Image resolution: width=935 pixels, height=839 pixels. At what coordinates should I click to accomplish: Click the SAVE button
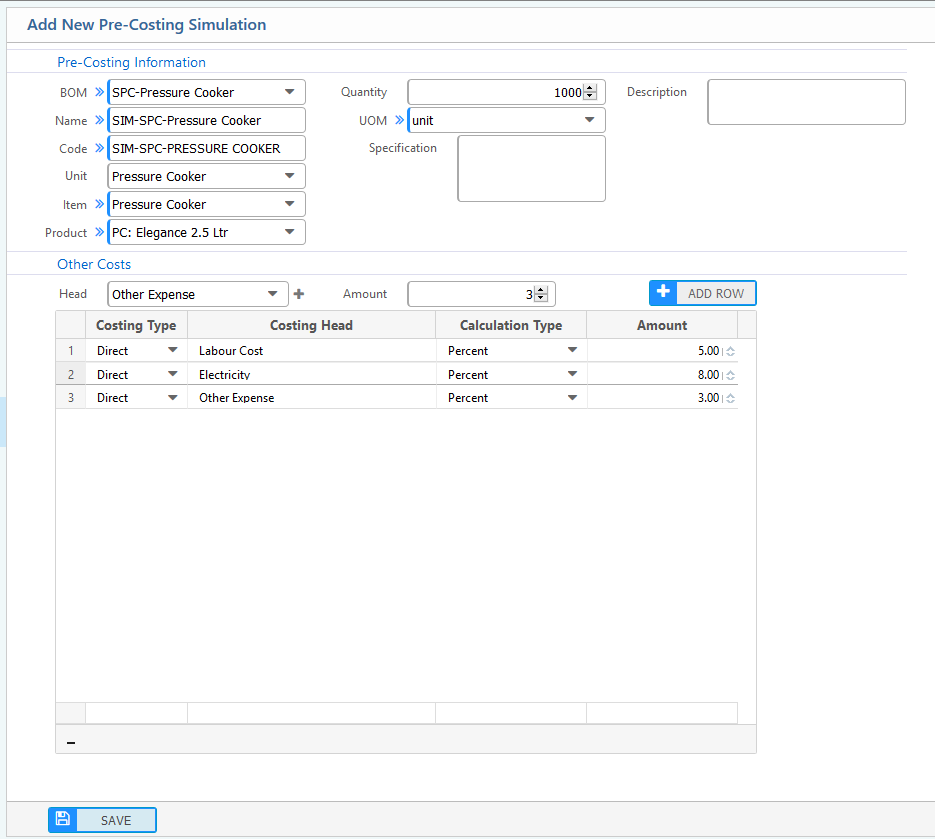[x=115, y=820]
